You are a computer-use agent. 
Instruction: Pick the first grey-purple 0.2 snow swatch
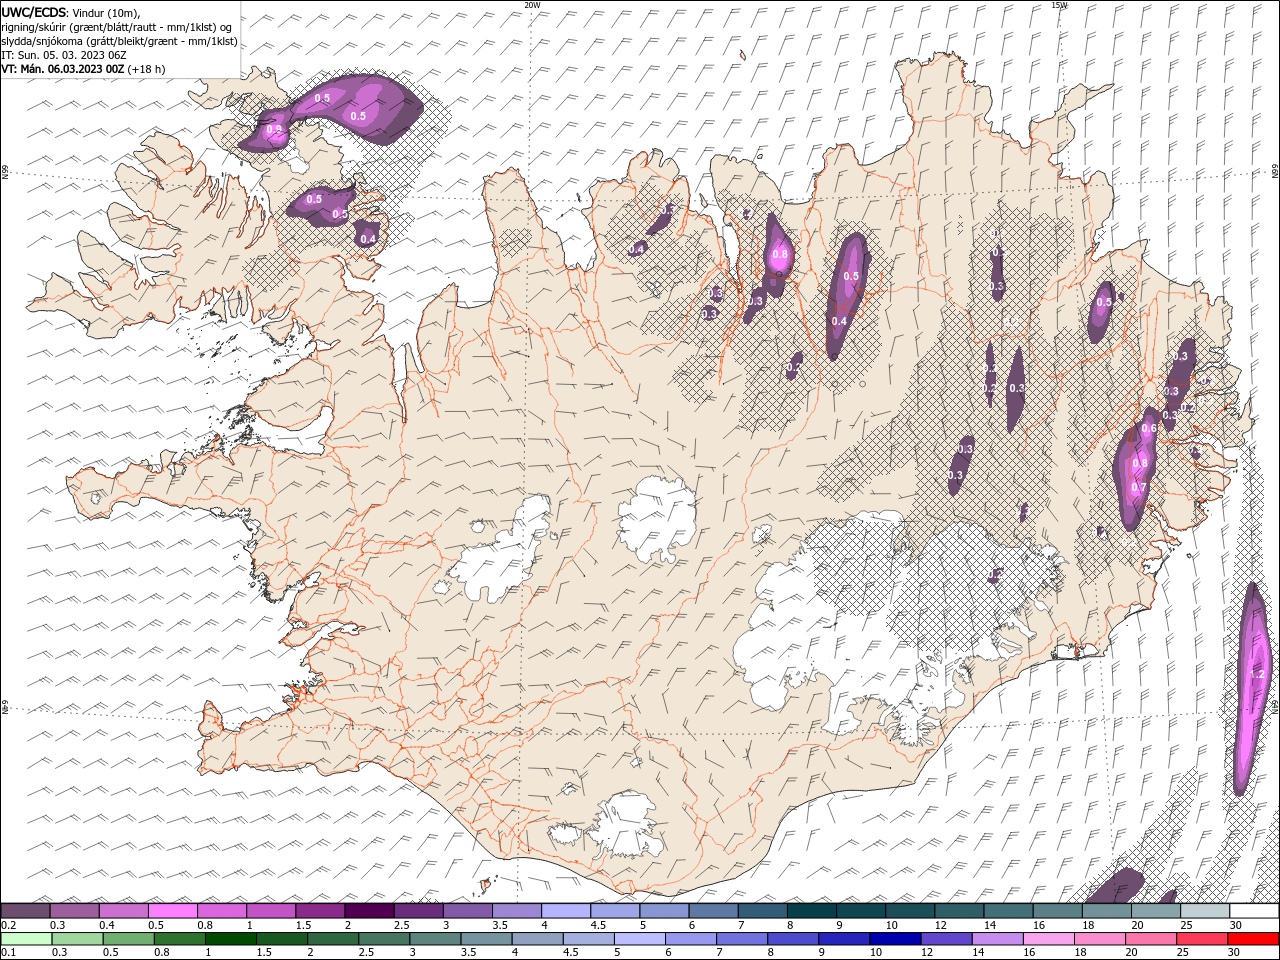(26, 911)
